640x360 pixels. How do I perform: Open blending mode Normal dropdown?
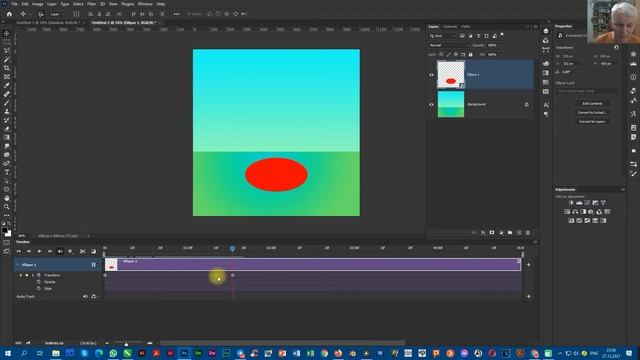tap(448, 45)
